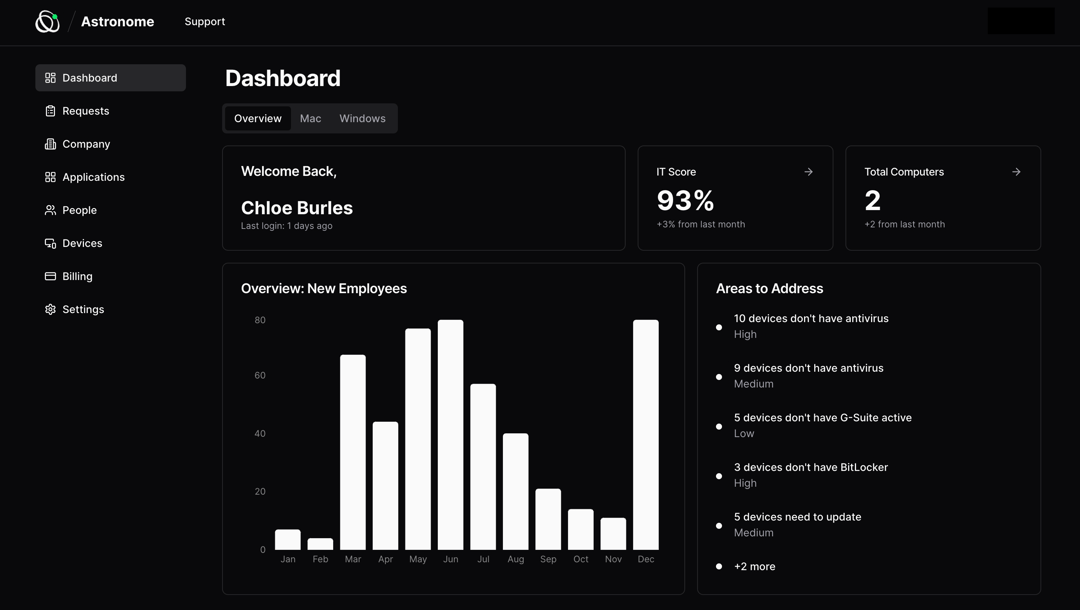Screen dimensions: 1080x610
Task: Click the Settings gear icon
Action: [x=50, y=309]
